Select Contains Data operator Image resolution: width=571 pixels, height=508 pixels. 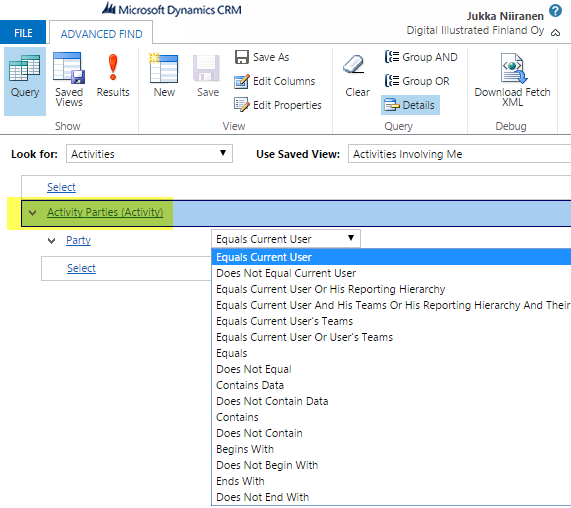[391, 385]
